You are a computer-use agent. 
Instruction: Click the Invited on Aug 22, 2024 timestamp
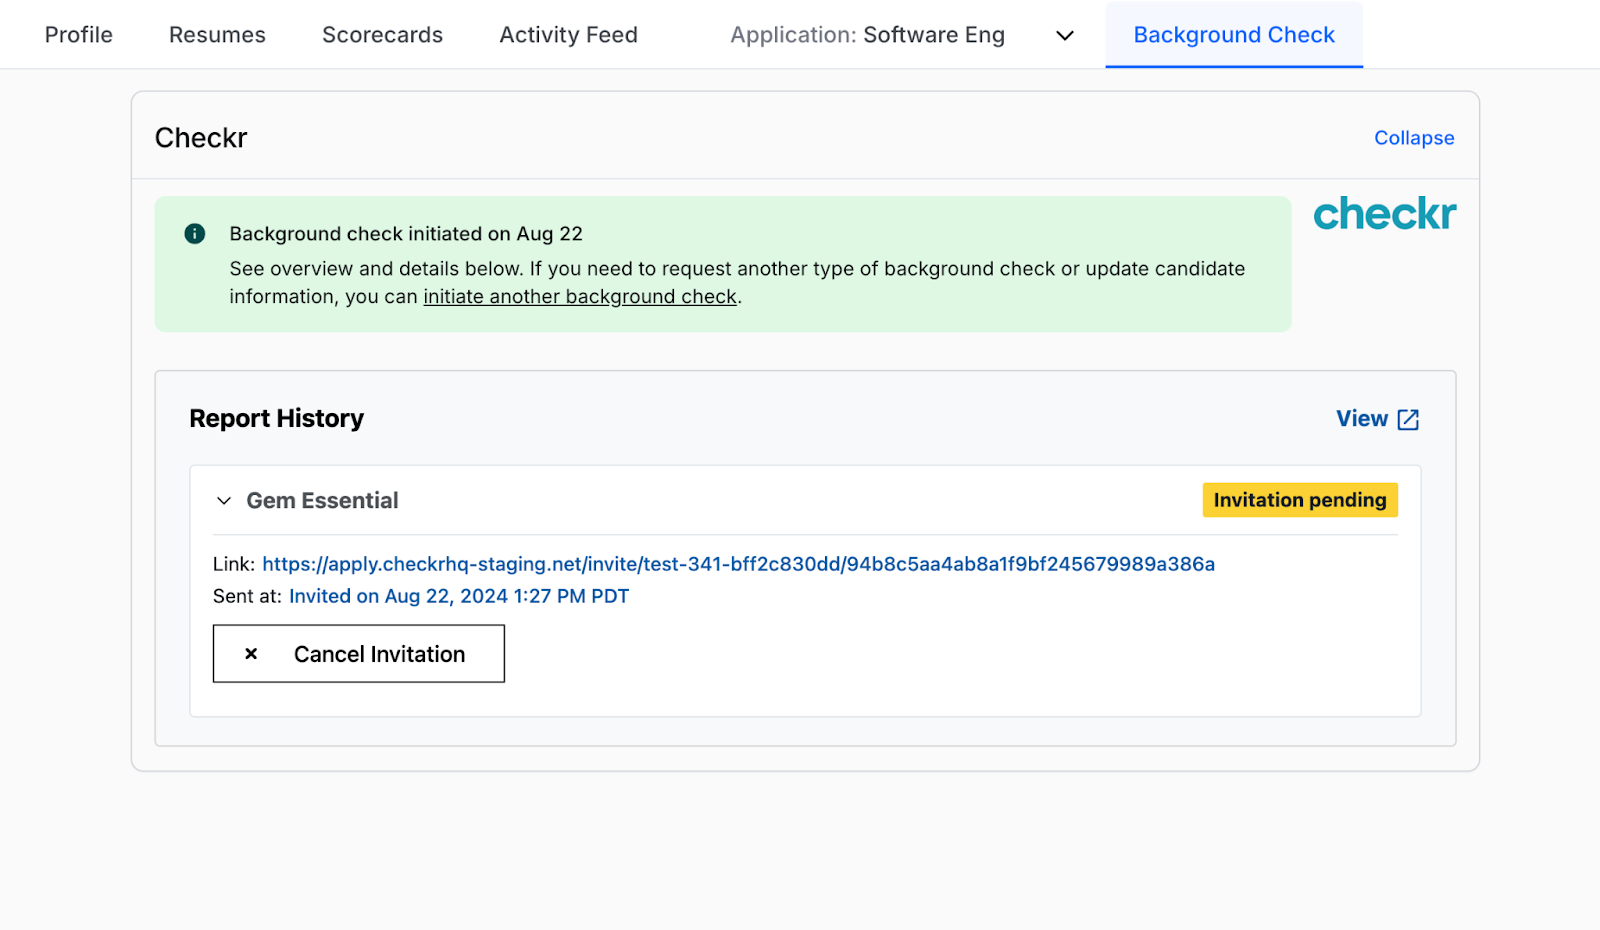pos(459,596)
